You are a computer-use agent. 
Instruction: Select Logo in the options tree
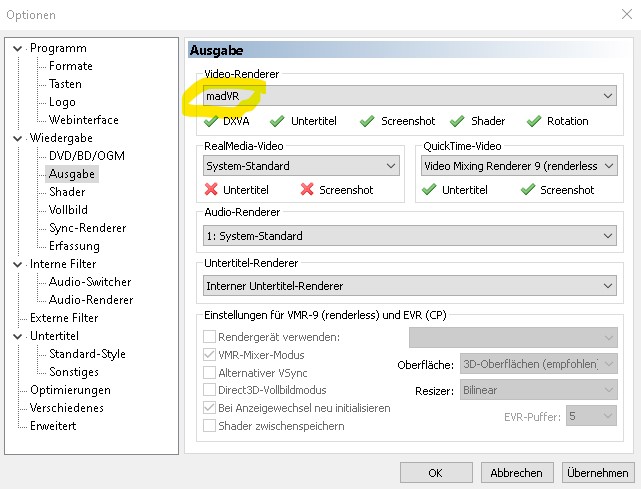coord(62,102)
